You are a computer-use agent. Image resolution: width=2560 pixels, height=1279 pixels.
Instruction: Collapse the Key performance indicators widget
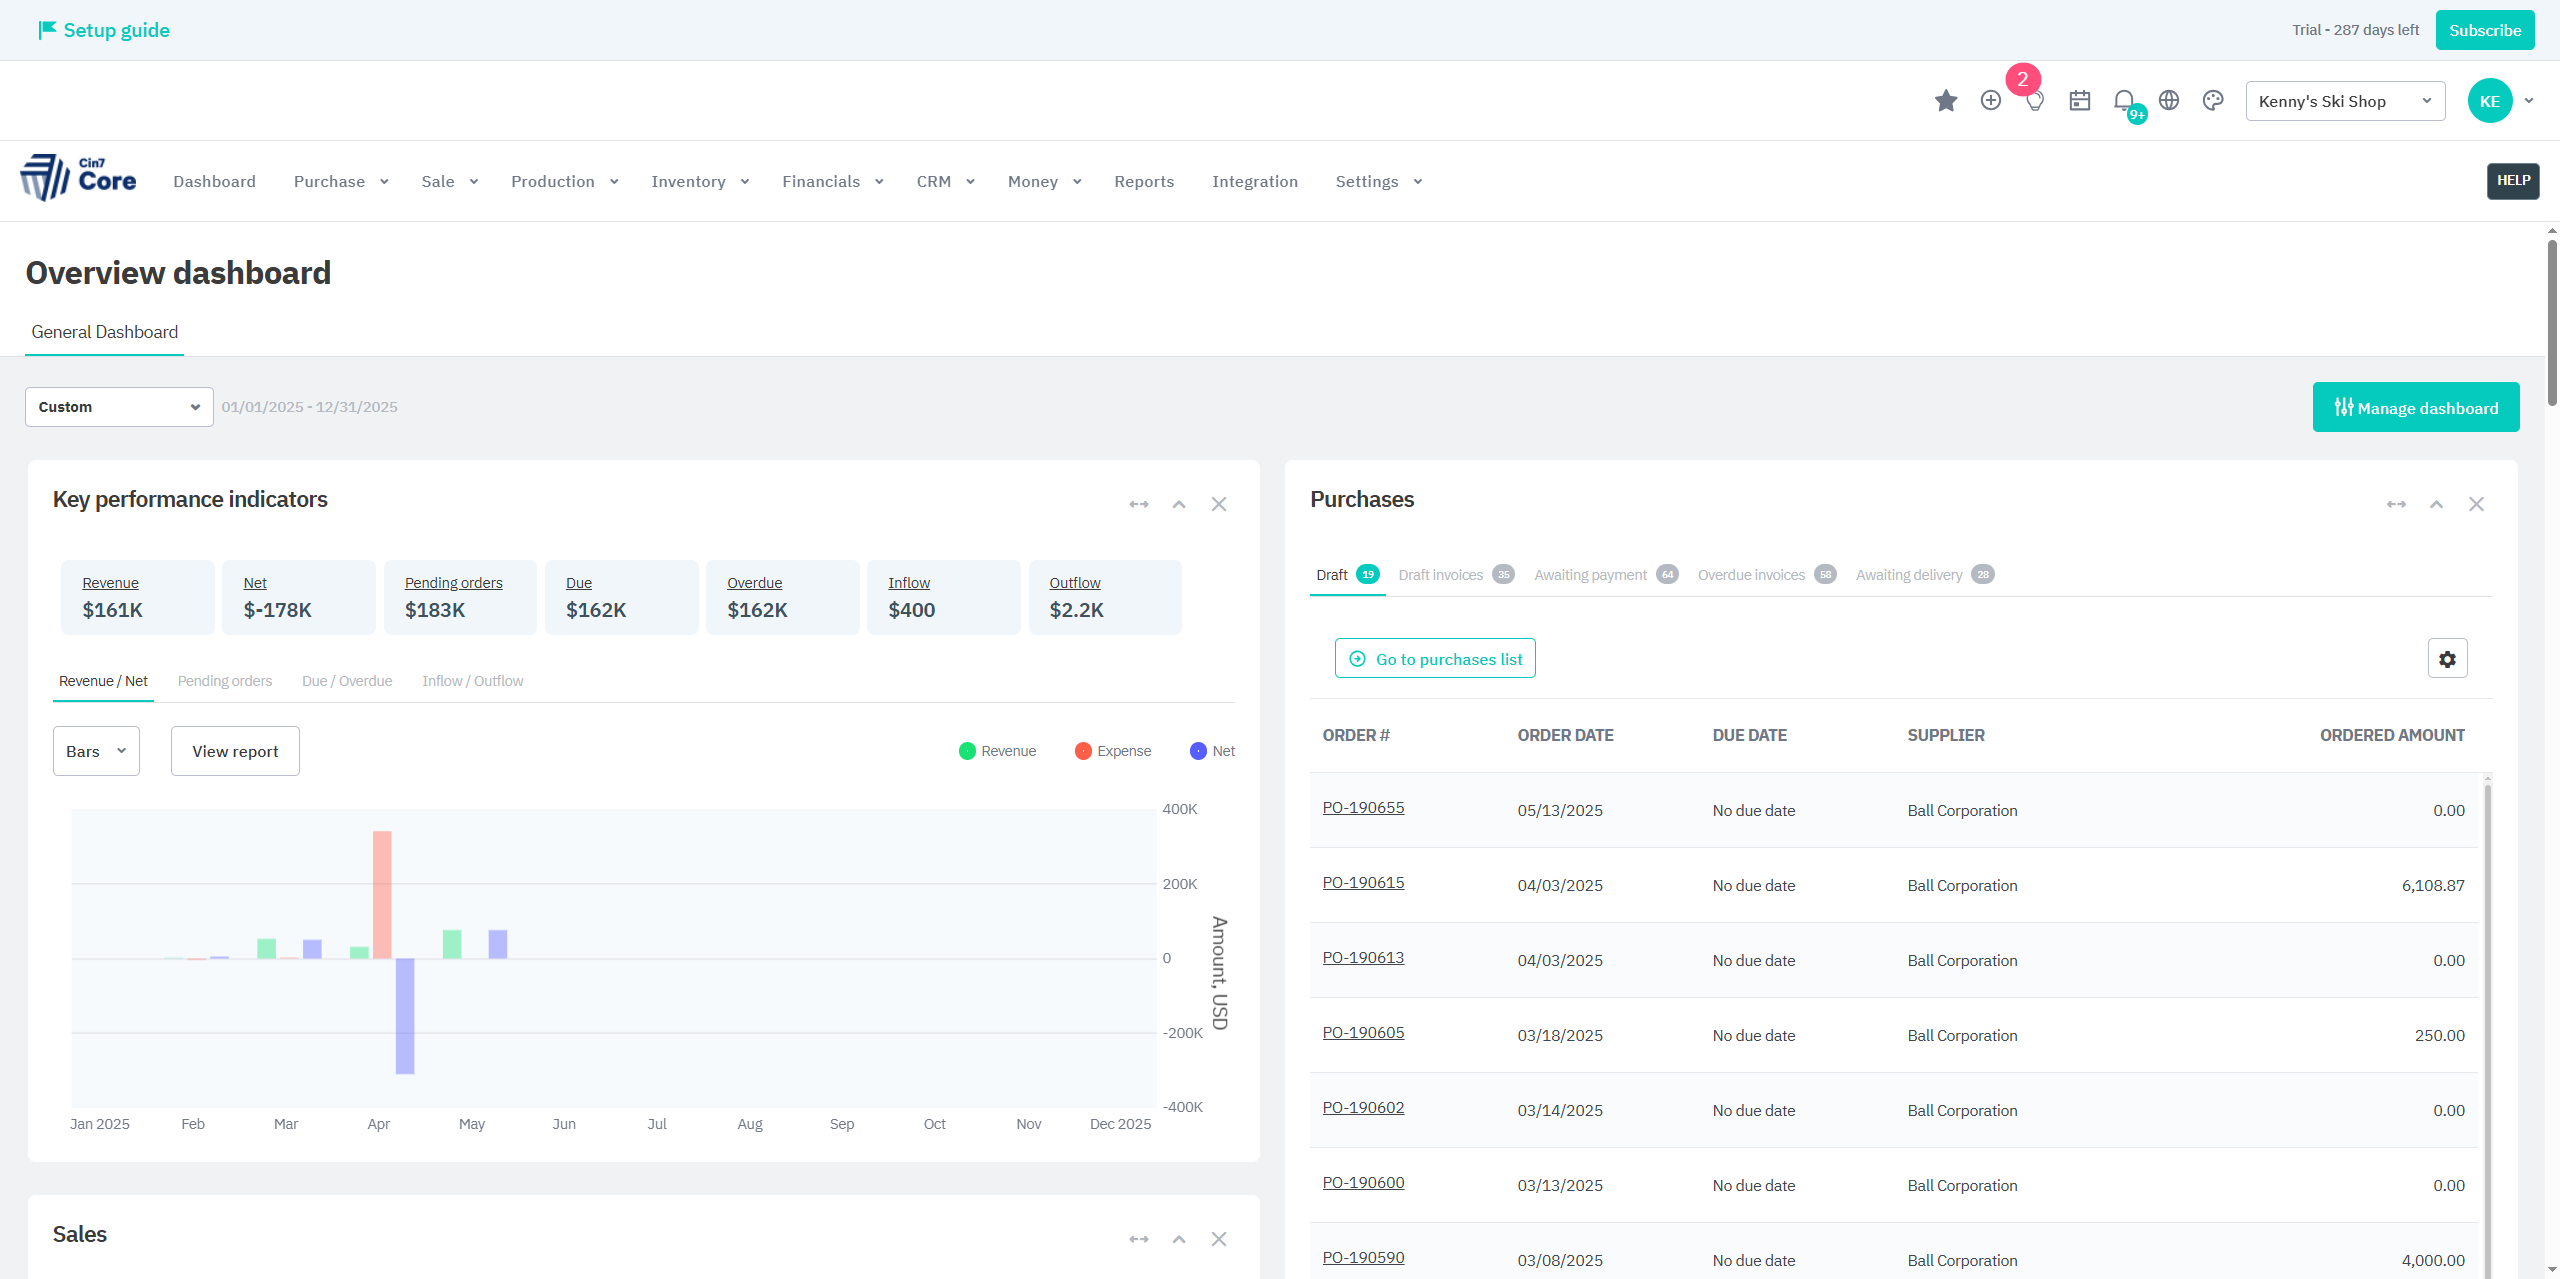(x=1179, y=504)
